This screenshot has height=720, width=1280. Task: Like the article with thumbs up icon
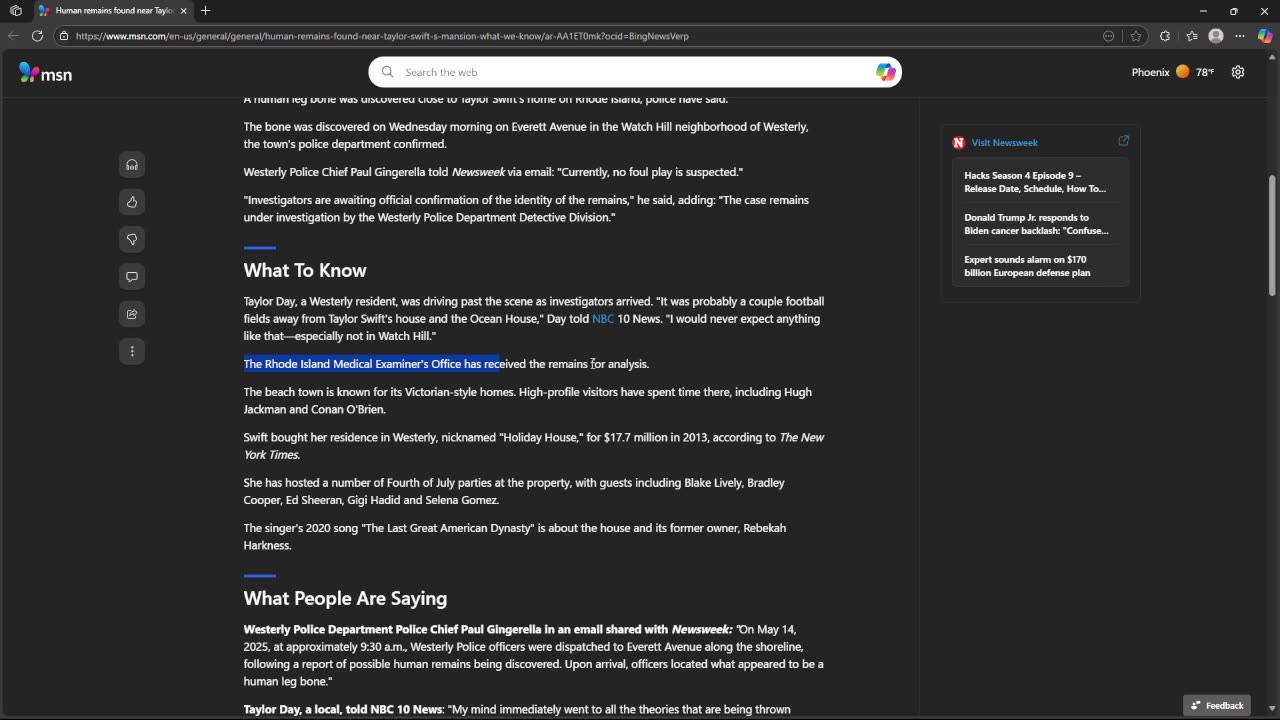click(132, 202)
